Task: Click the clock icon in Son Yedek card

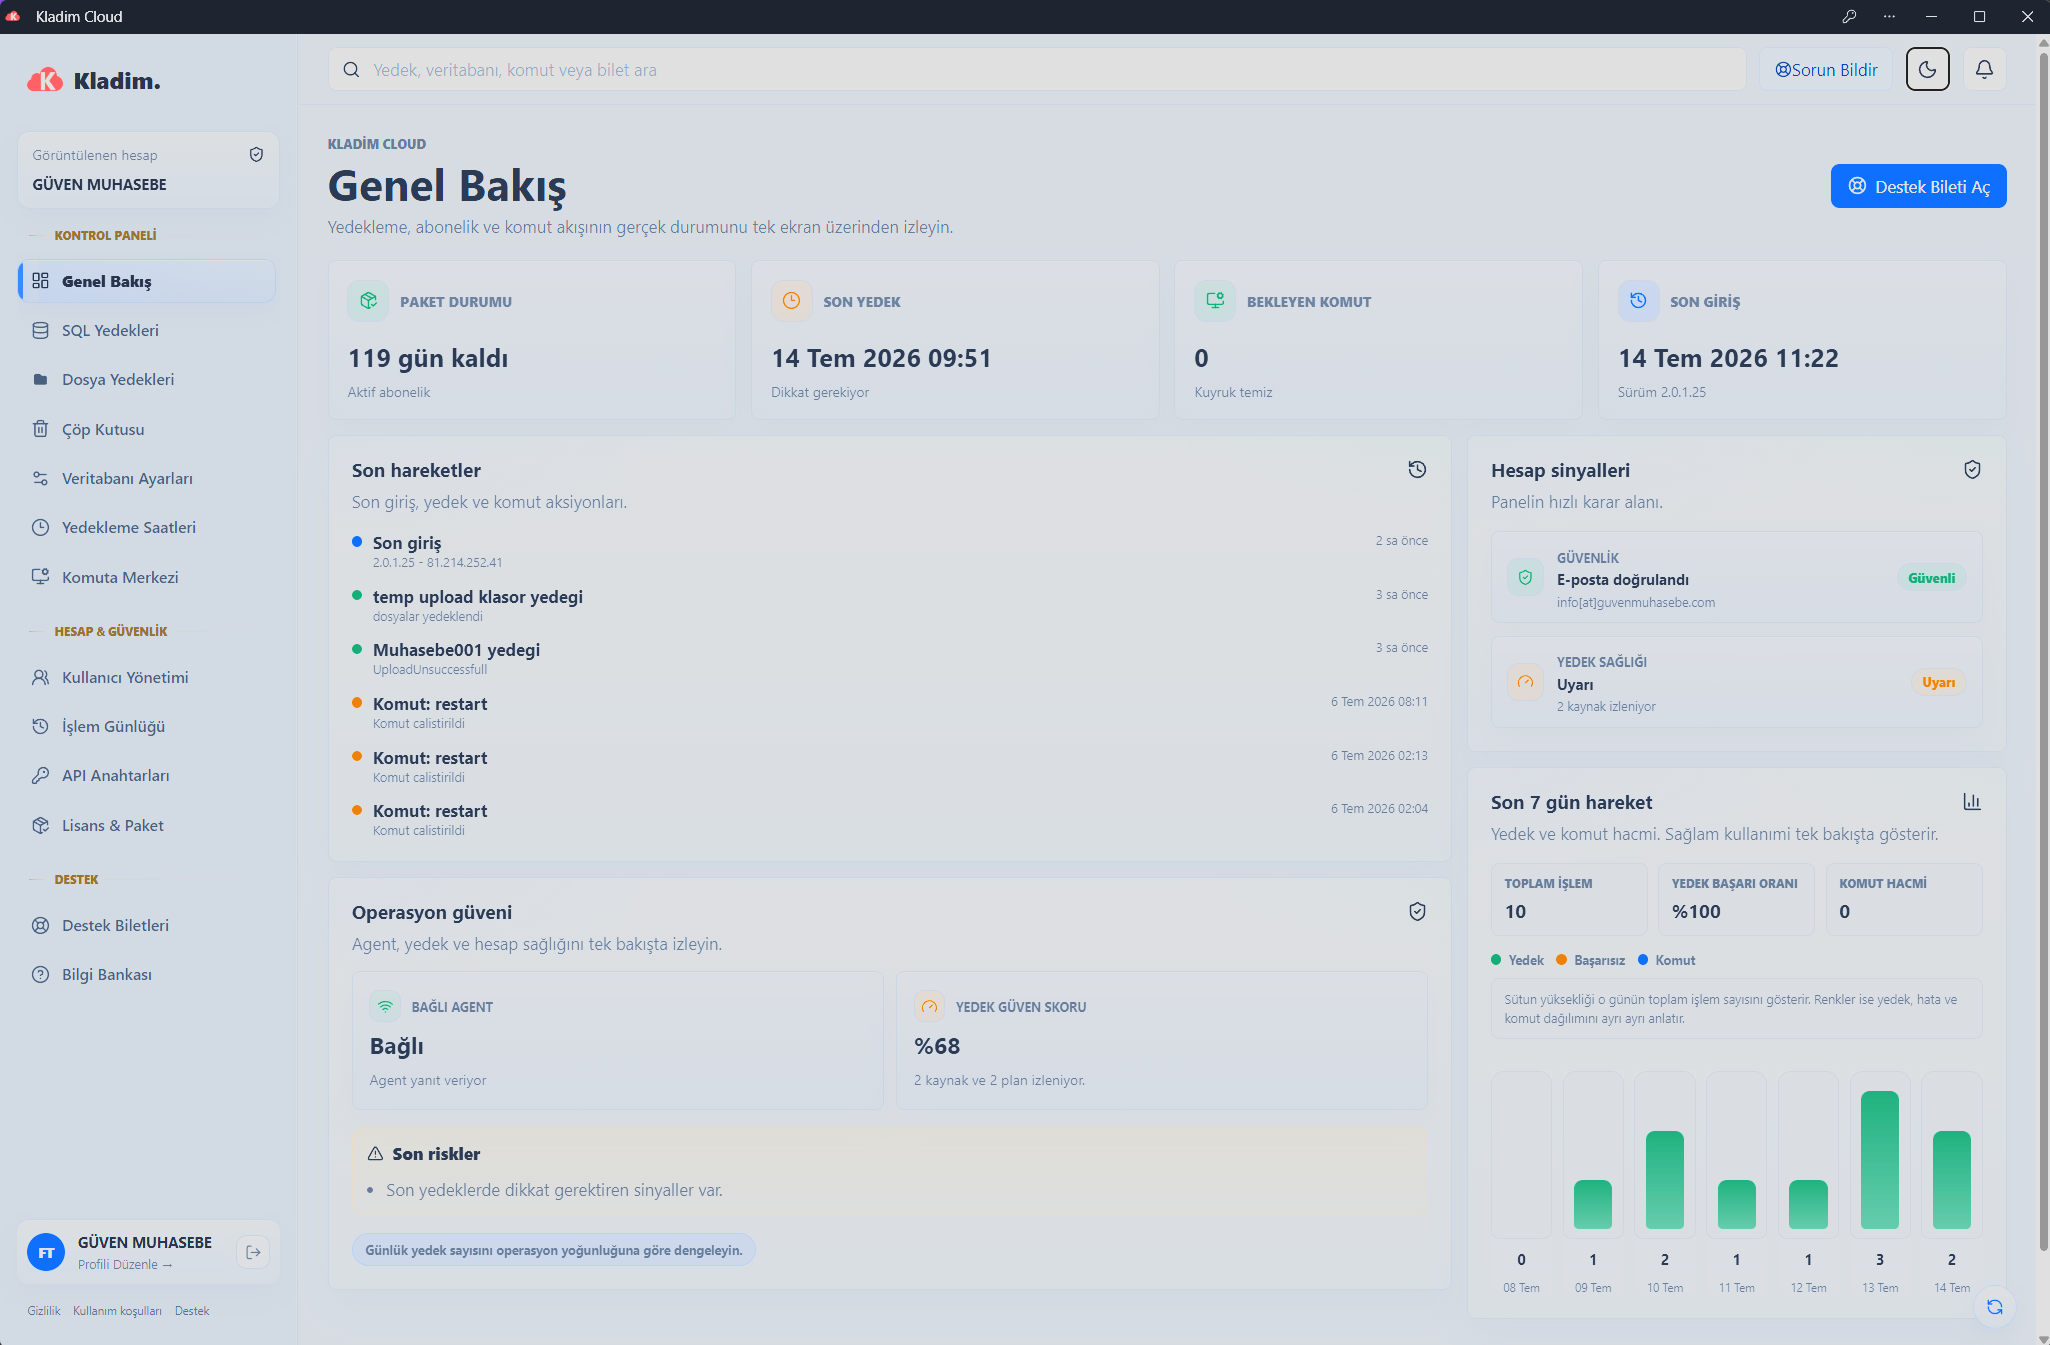Action: pos(791,301)
